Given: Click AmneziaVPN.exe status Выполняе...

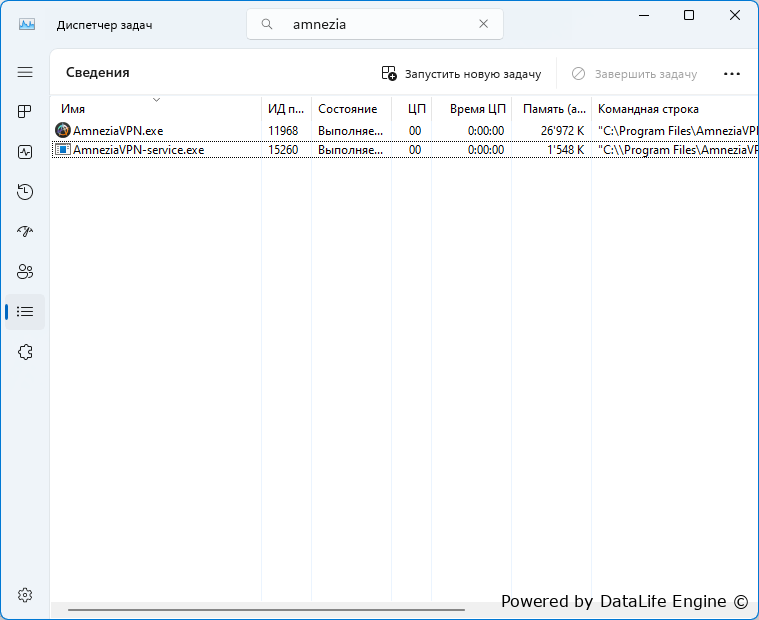Looking at the screenshot, I should pos(350,131).
